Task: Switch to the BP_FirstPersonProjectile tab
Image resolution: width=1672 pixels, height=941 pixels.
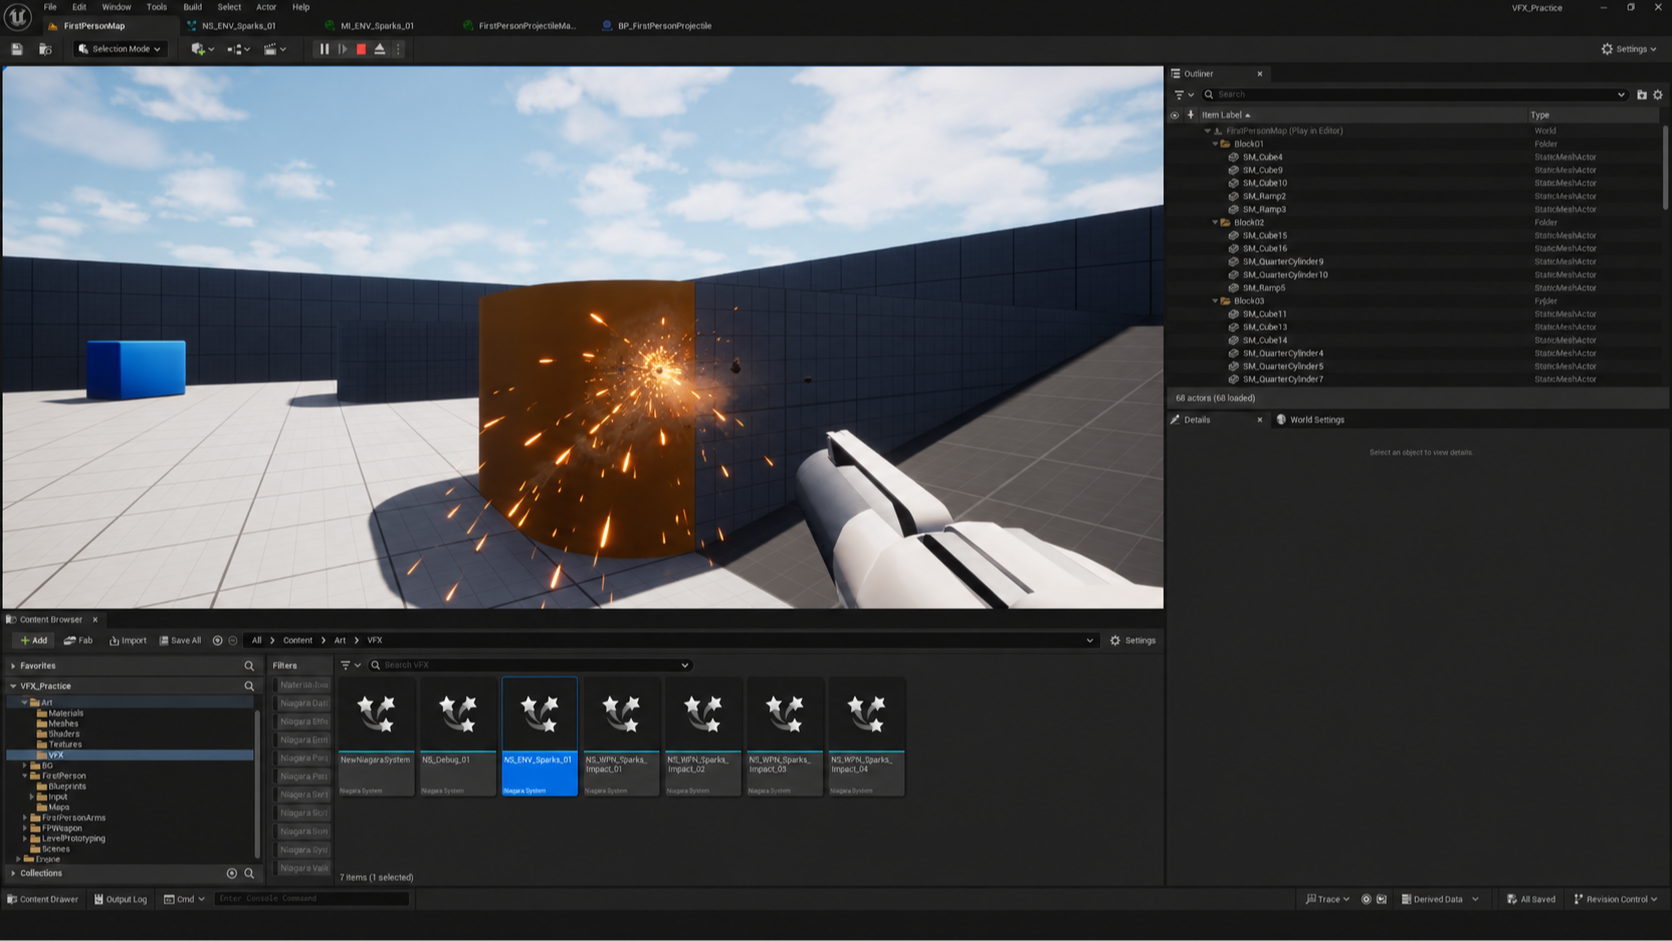Action: coord(664,26)
